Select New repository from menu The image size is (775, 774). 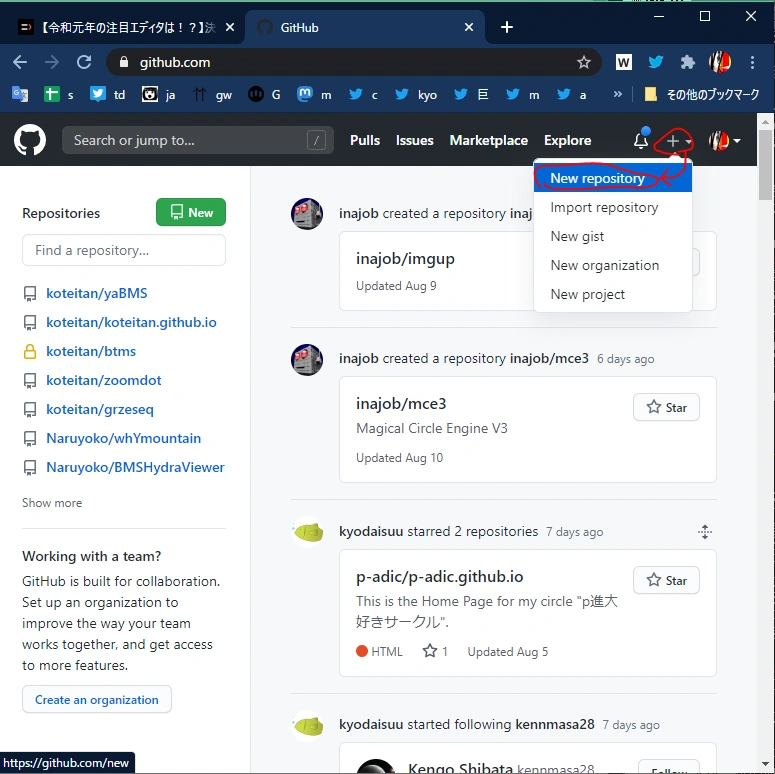(612, 178)
